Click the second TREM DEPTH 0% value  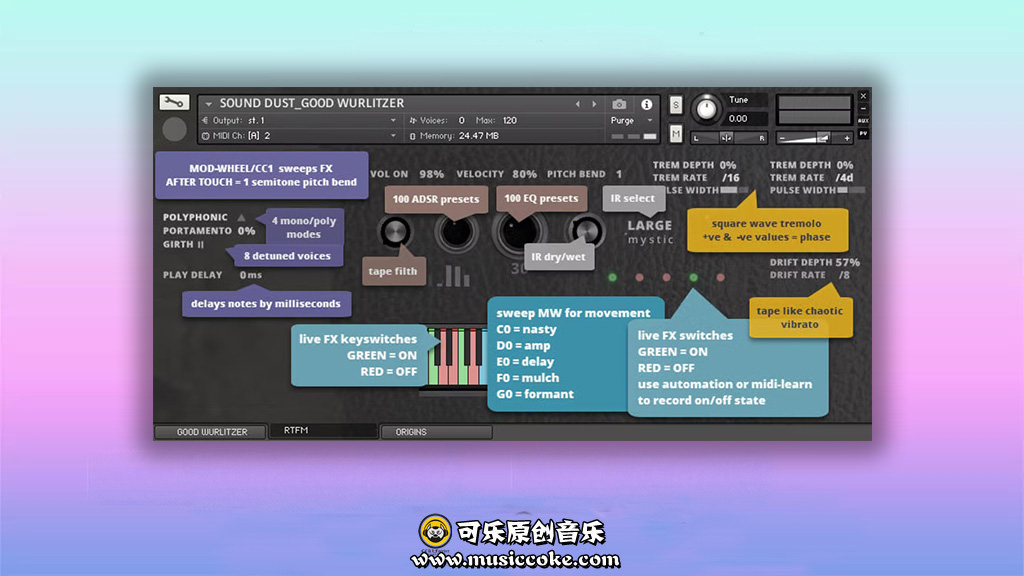844,165
